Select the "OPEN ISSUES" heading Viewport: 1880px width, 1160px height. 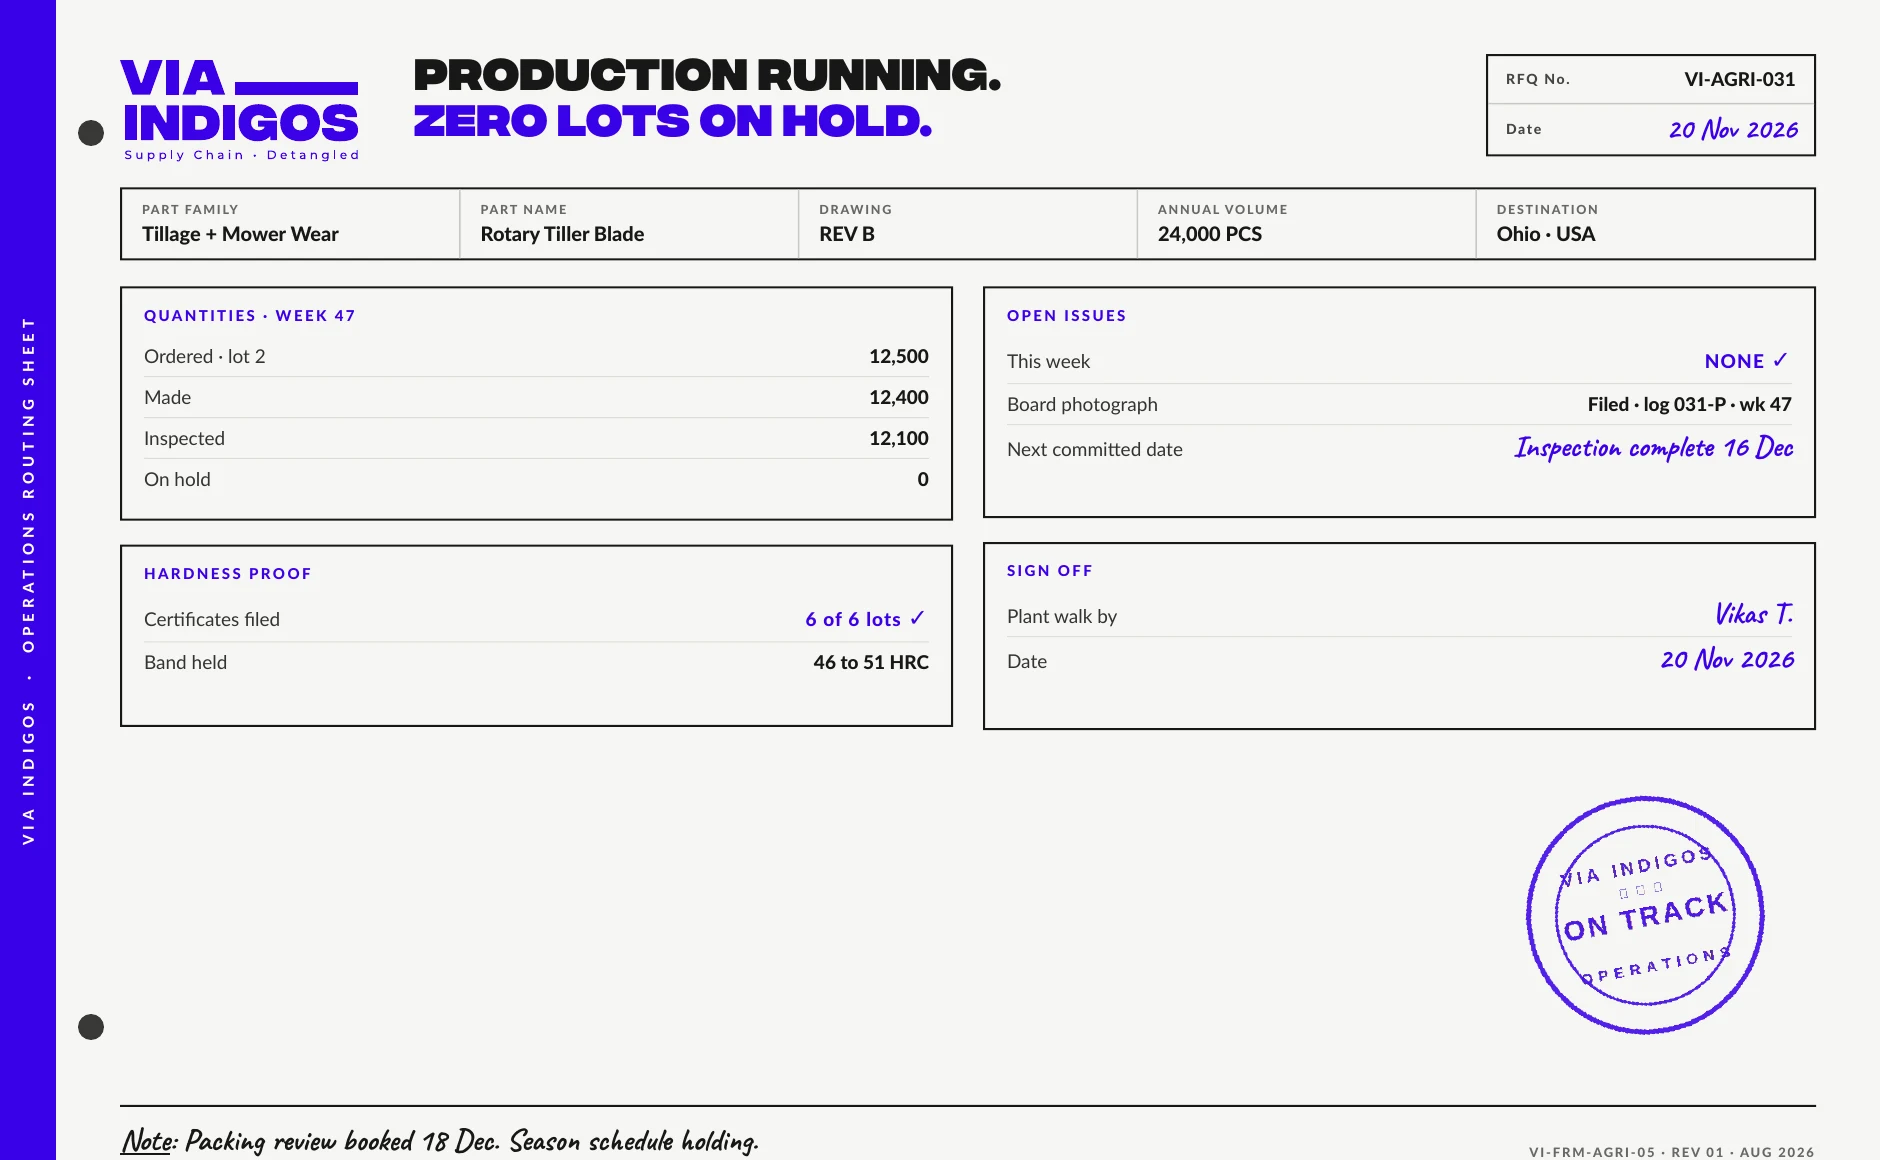tap(1067, 316)
